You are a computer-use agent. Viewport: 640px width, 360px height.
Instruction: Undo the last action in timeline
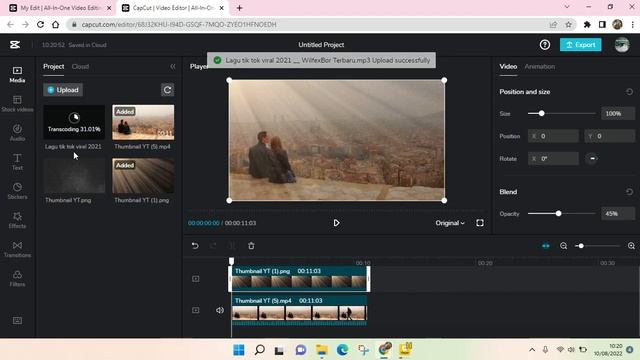point(195,246)
